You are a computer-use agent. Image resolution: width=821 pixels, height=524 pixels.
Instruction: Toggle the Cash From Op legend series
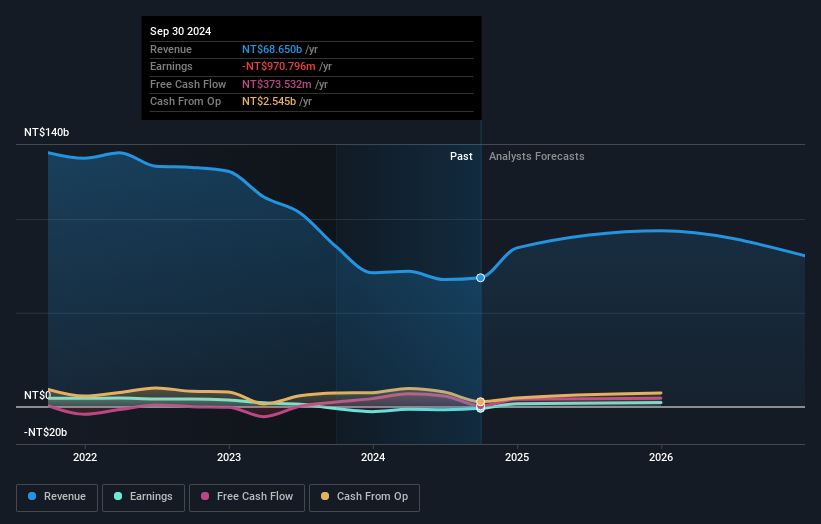(364, 497)
